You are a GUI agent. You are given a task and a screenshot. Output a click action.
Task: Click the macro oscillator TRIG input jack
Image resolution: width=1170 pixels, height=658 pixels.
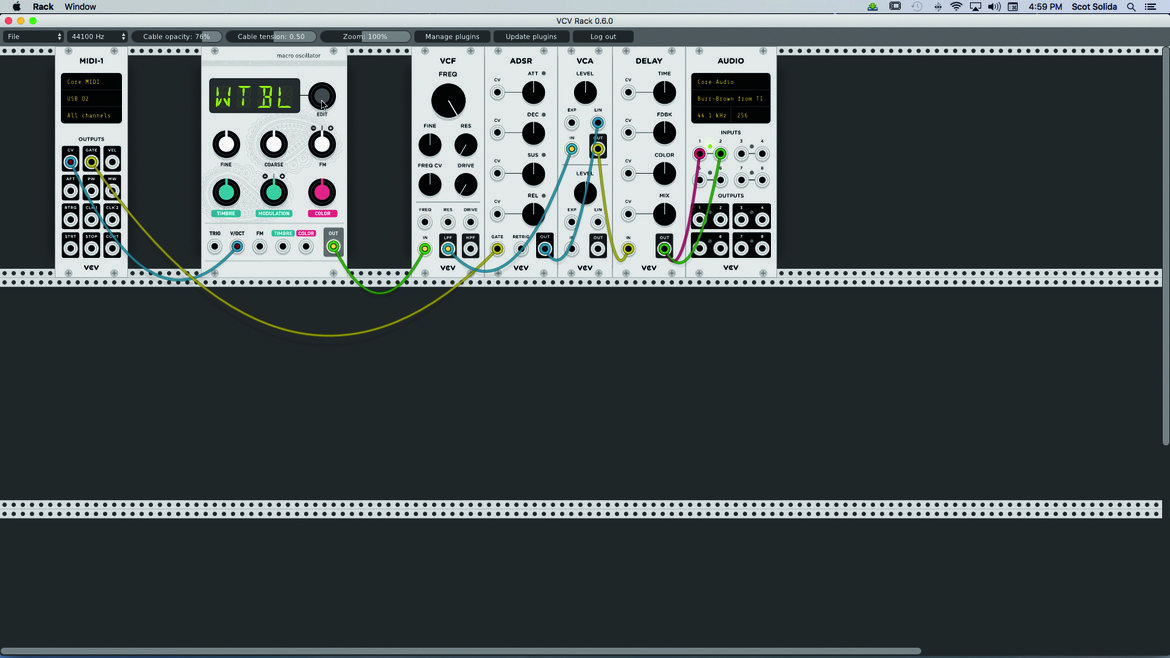click(x=215, y=246)
